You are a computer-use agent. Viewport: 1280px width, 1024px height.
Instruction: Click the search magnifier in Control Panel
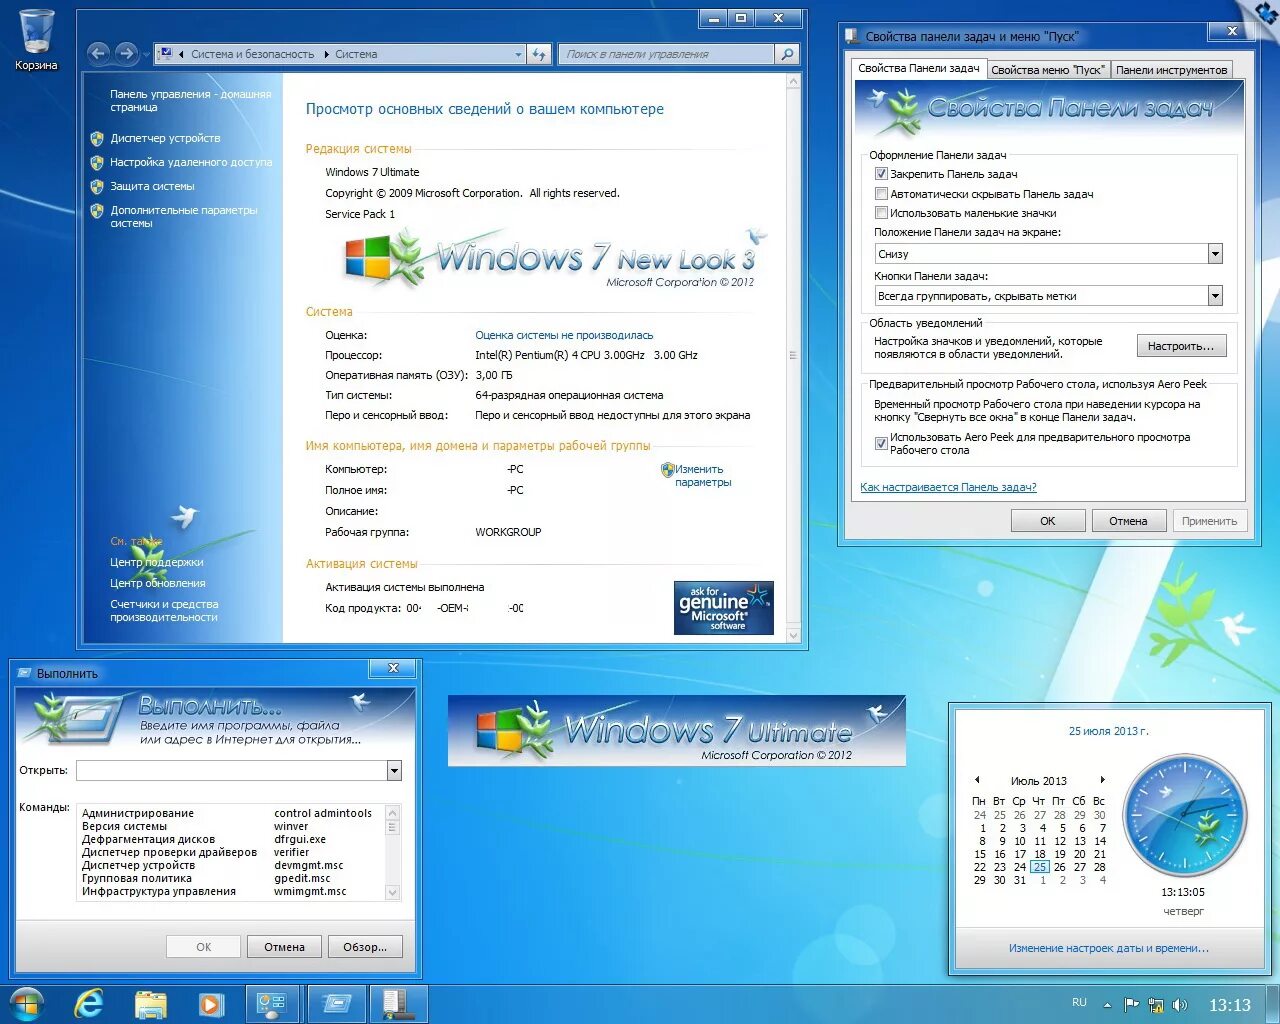[788, 54]
